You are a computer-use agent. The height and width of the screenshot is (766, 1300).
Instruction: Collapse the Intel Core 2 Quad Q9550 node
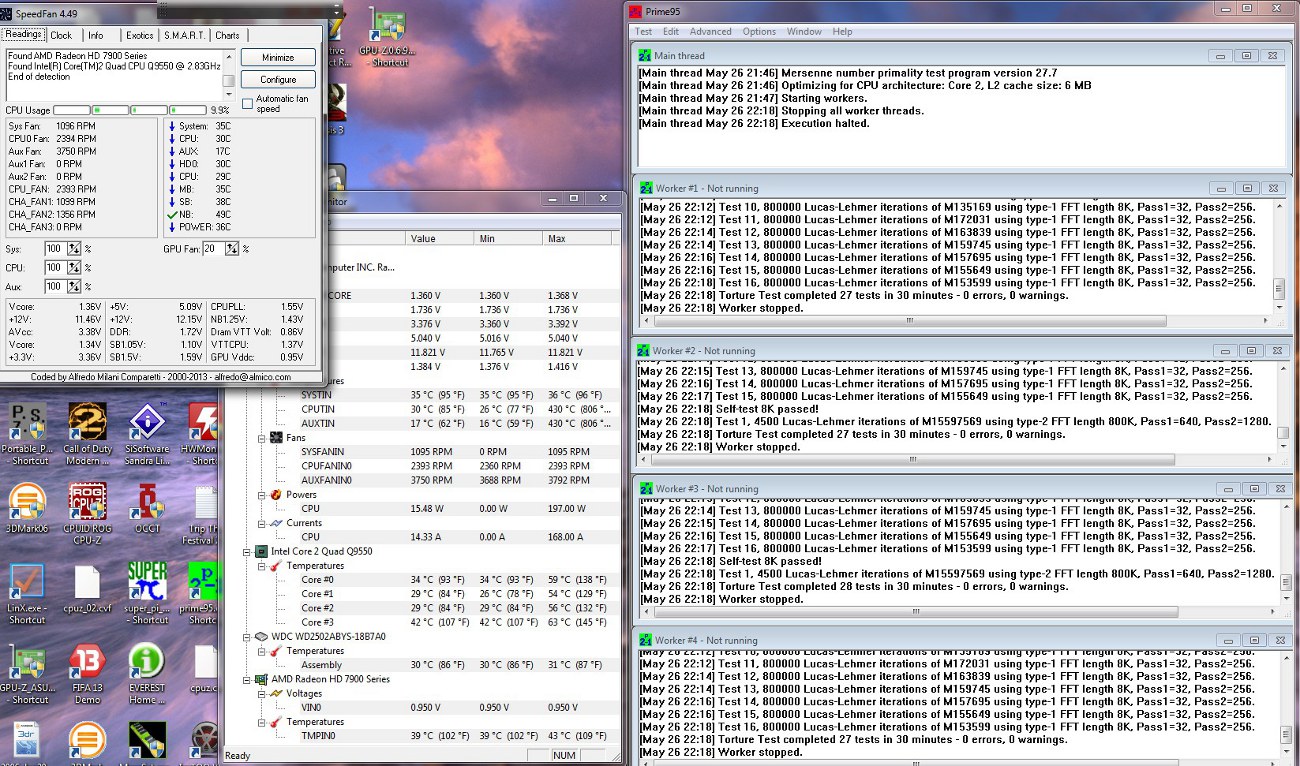click(x=247, y=551)
